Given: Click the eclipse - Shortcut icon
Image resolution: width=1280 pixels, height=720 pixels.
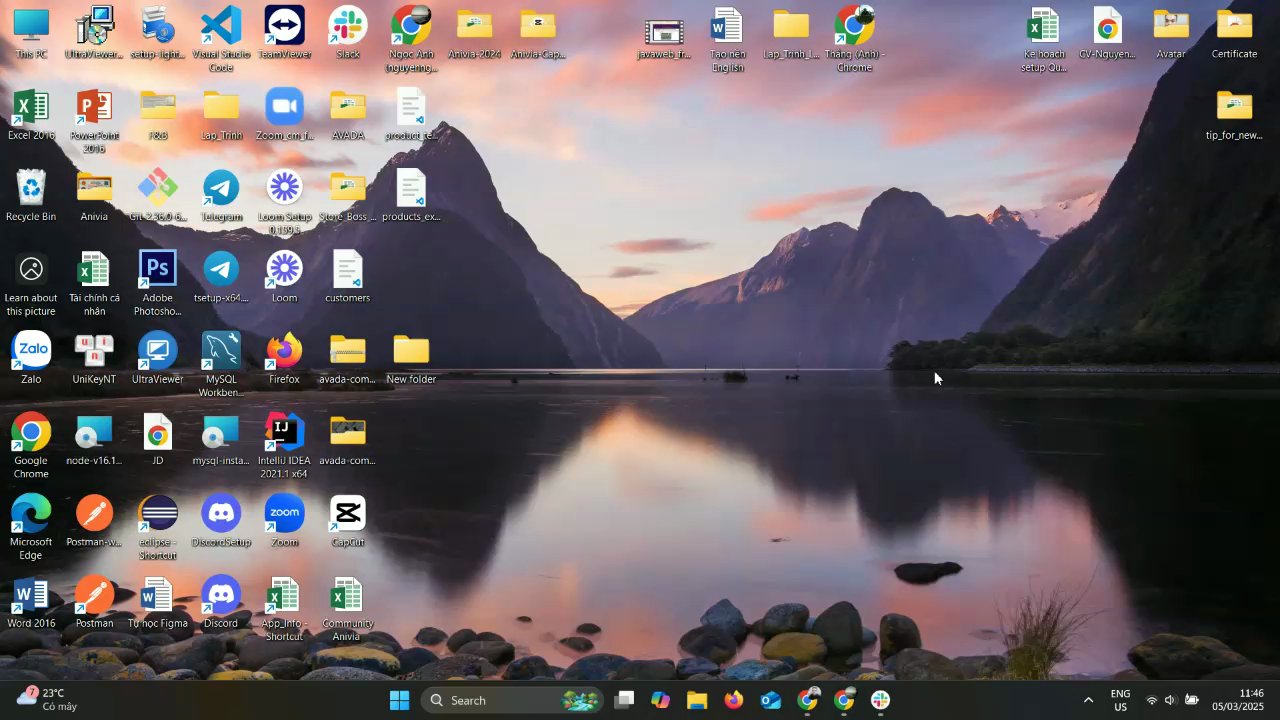Looking at the screenshot, I should (x=158, y=527).
